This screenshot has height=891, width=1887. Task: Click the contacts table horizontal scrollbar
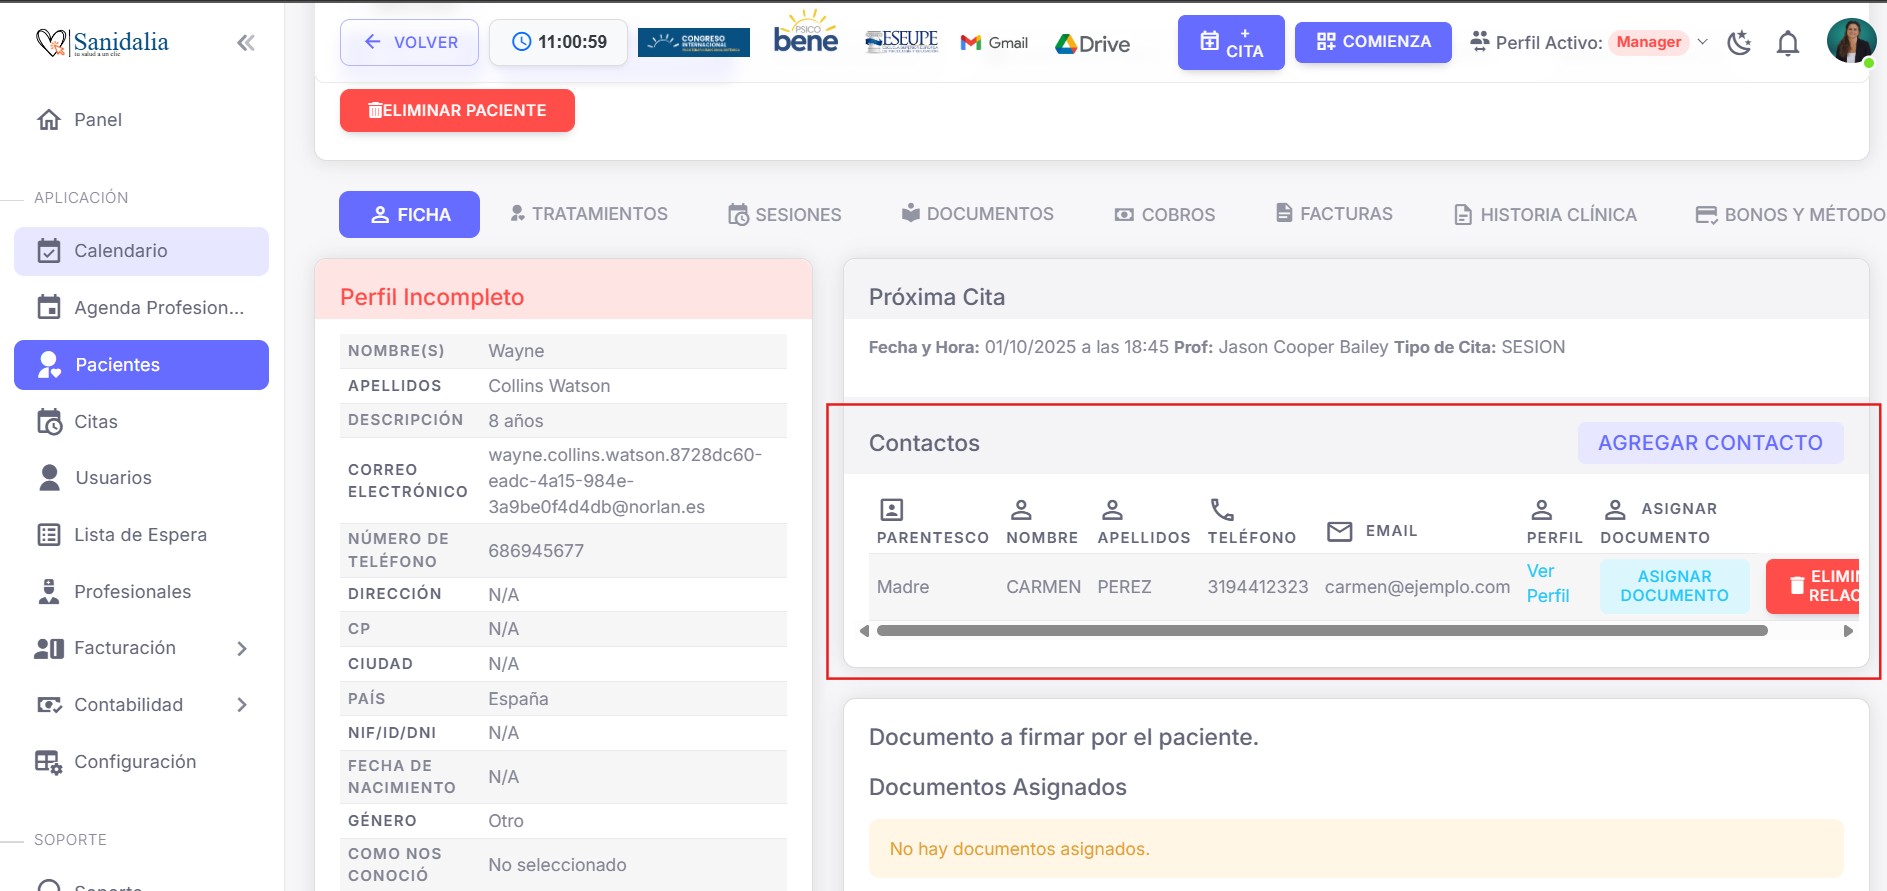pyautogui.click(x=1320, y=631)
